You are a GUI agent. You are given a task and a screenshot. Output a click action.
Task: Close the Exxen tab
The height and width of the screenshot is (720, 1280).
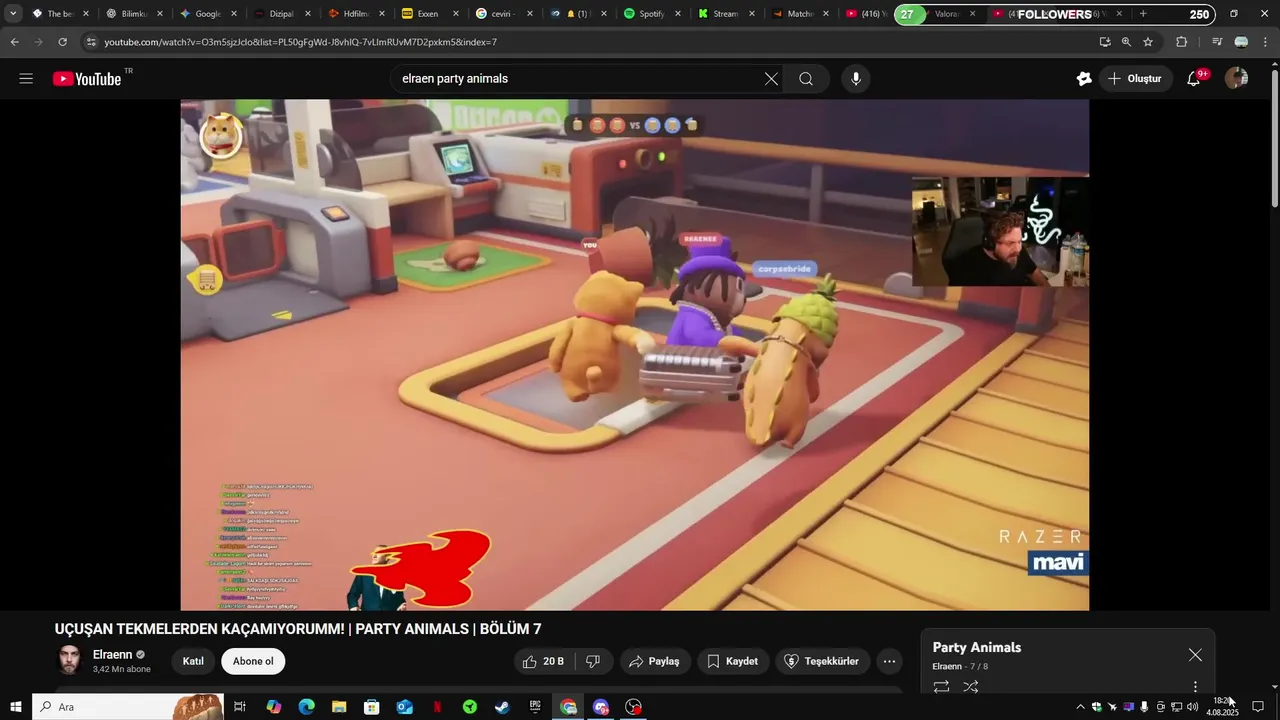tap(456, 14)
